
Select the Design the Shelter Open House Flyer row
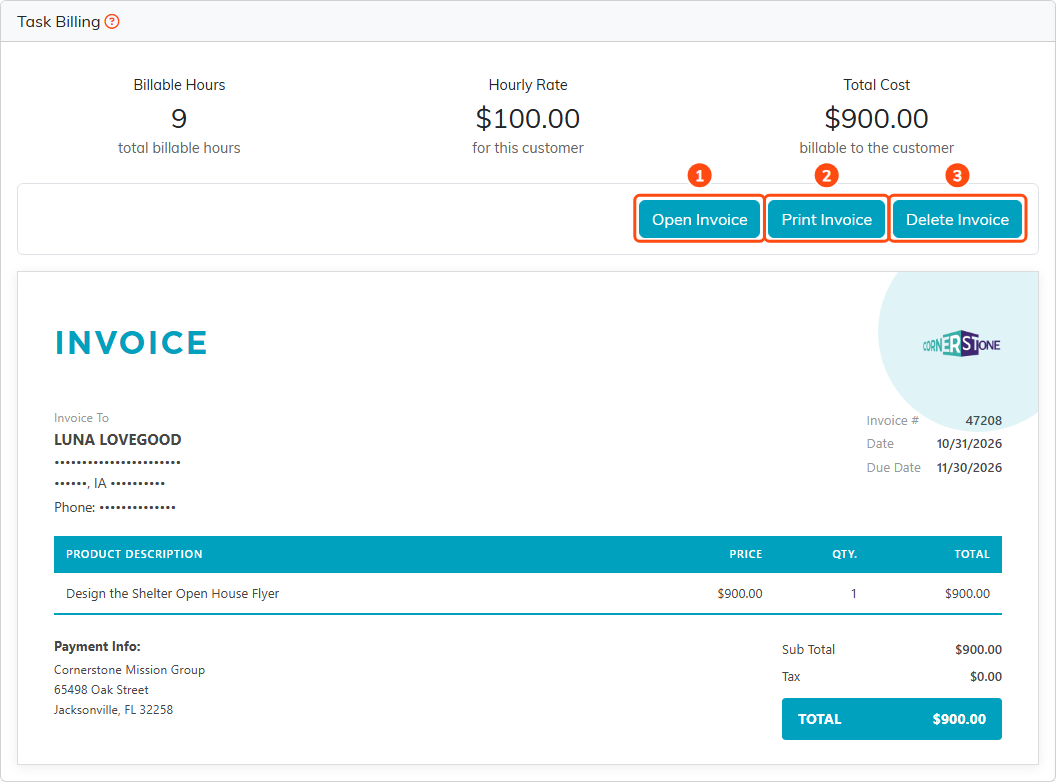[x=527, y=593]
